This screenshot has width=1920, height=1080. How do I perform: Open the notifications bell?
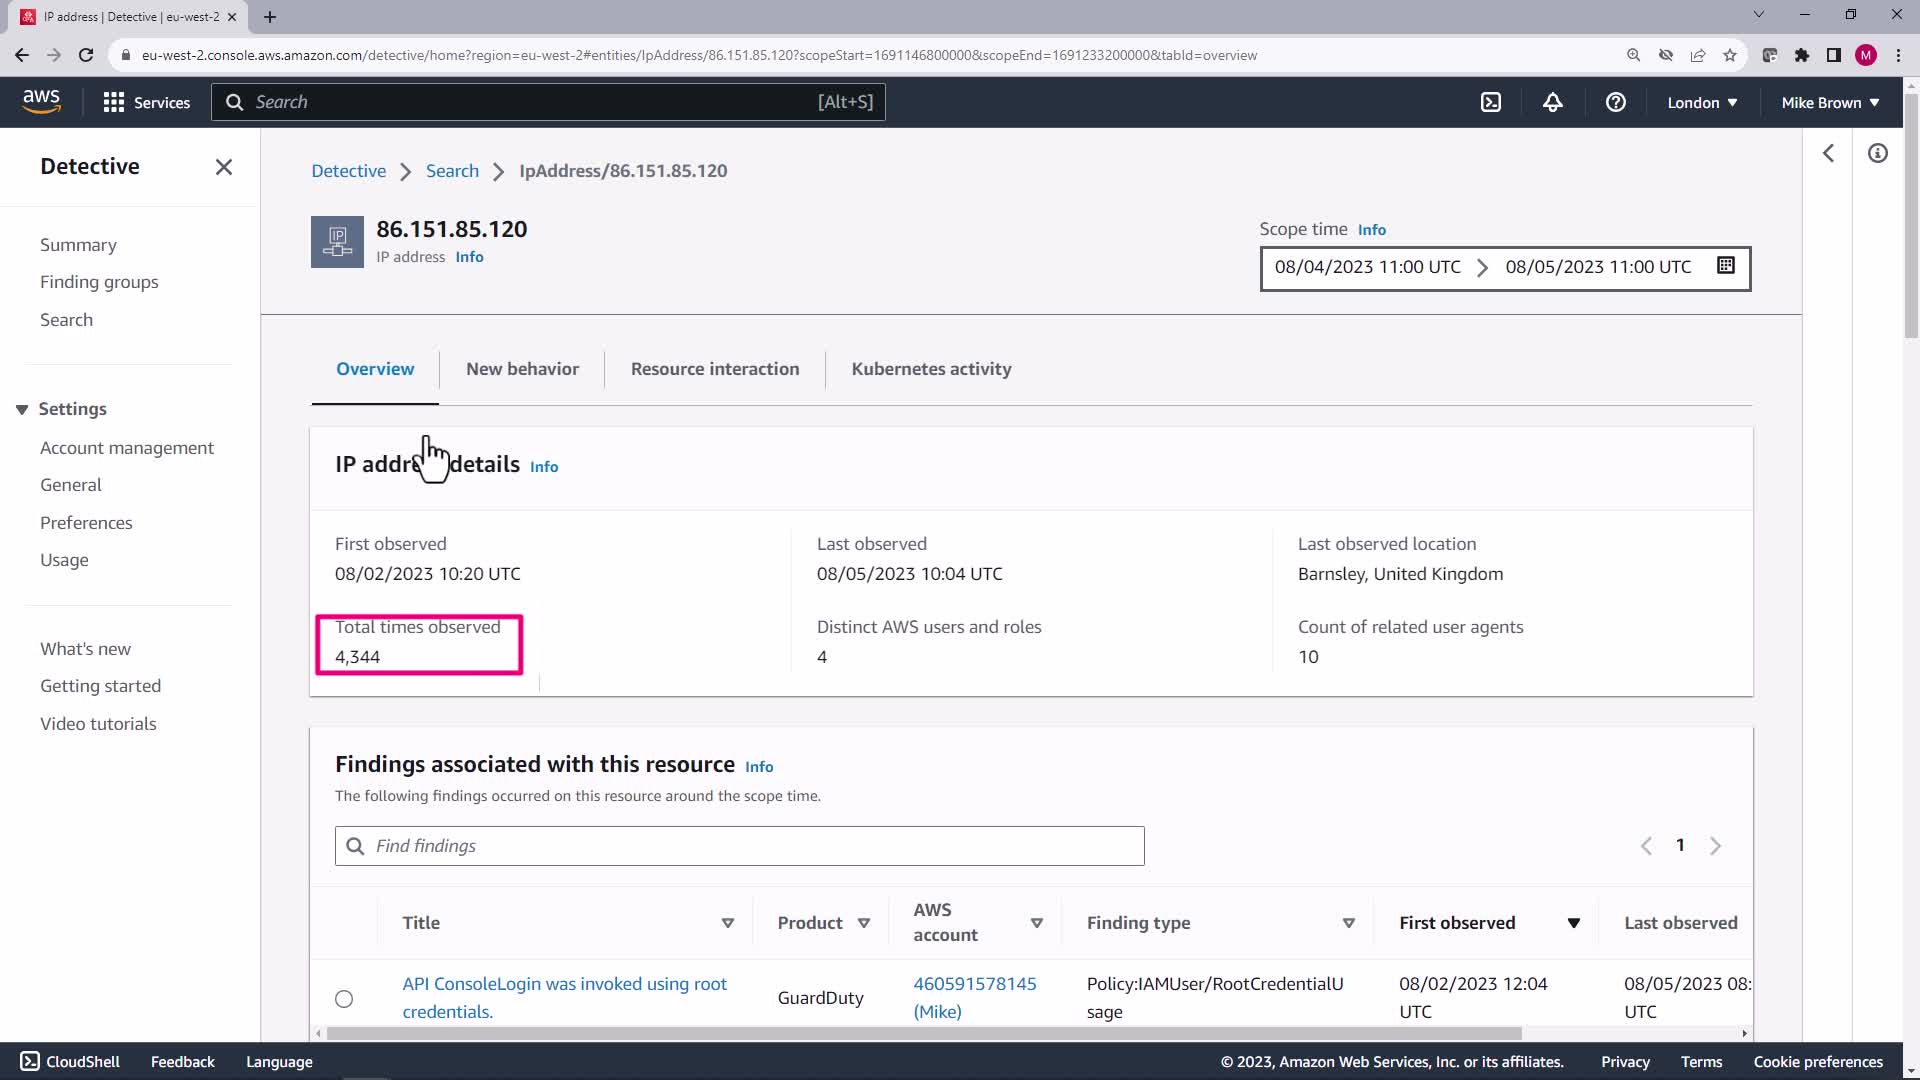click(x=1552, y=102)
